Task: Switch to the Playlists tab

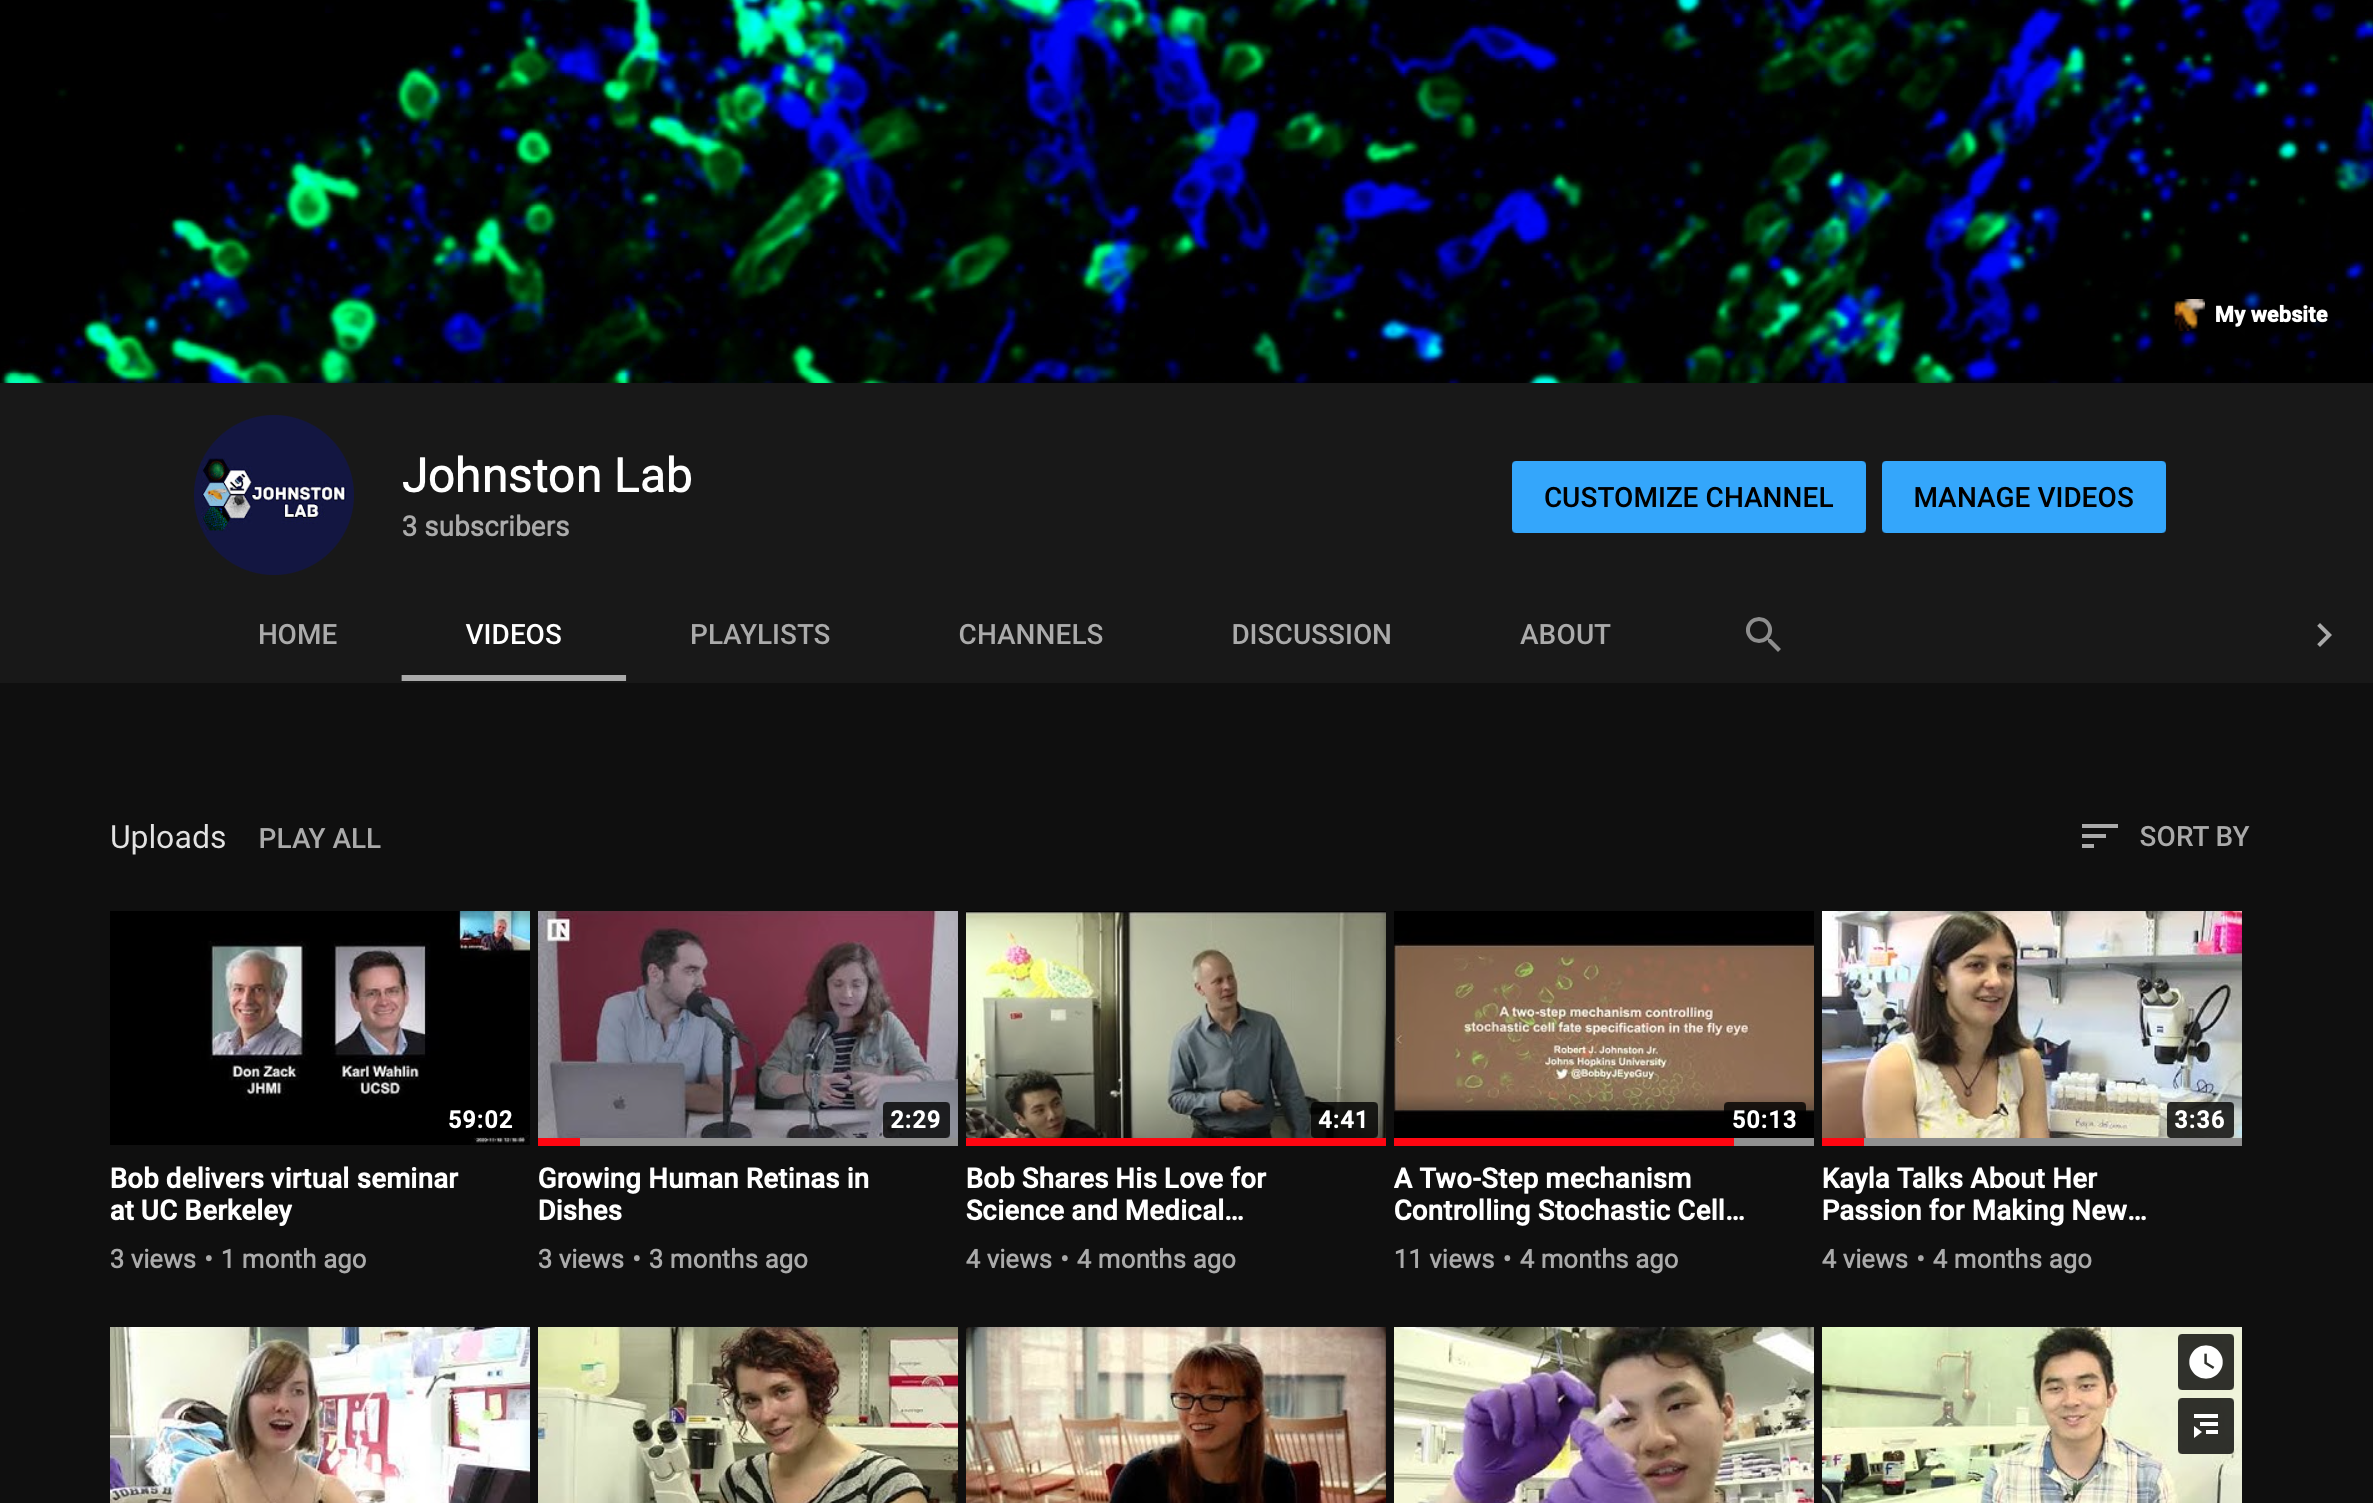Action: (x=759, y=634)
